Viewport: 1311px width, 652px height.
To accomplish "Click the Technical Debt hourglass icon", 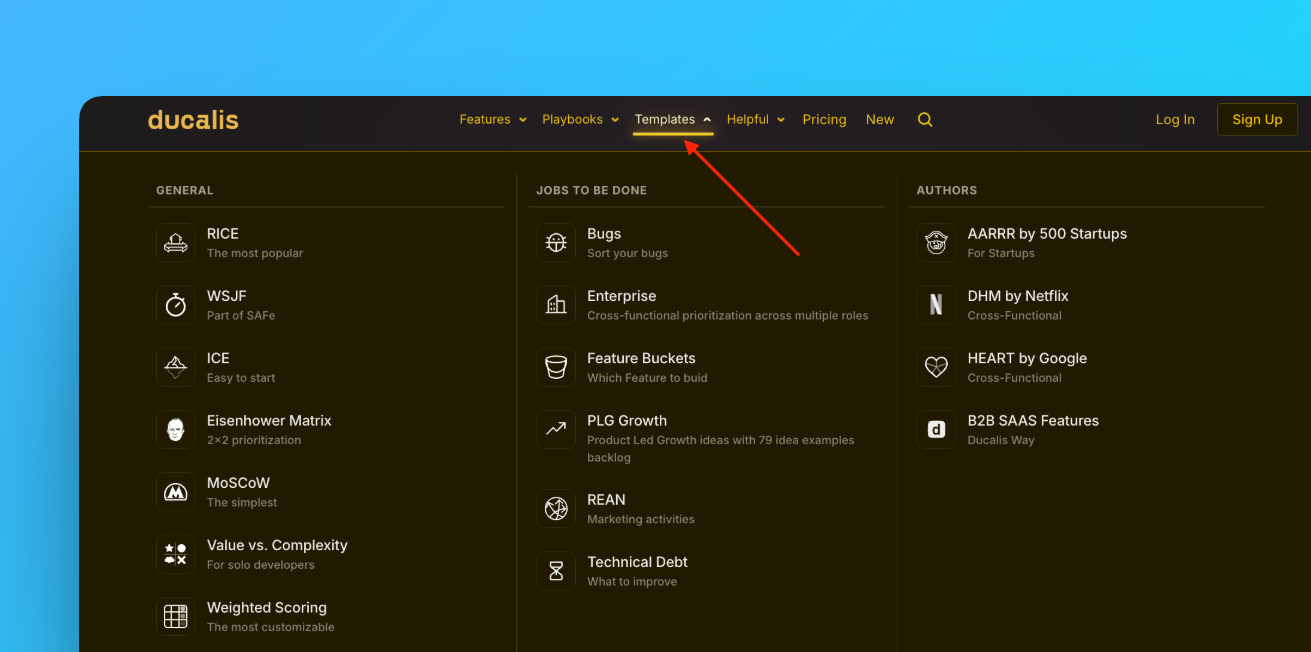I will click(556, 571).
